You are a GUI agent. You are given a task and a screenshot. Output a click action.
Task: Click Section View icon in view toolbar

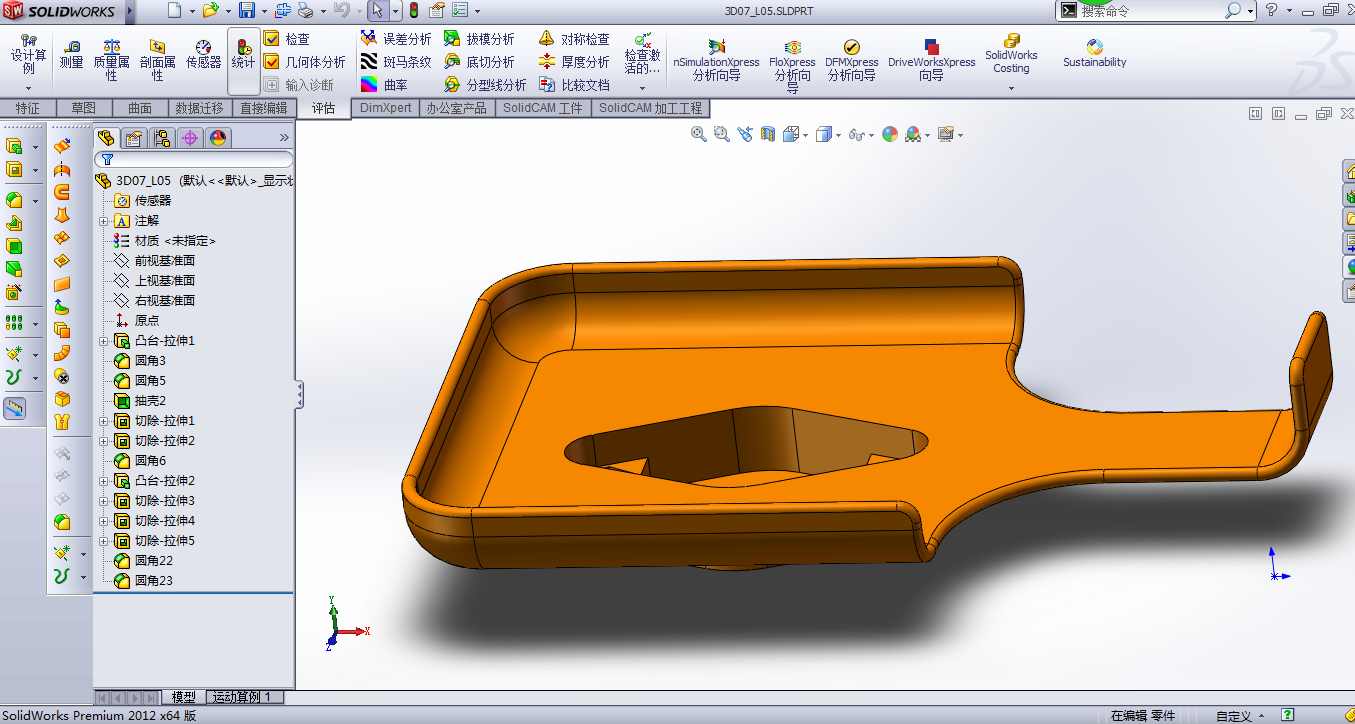768,134
